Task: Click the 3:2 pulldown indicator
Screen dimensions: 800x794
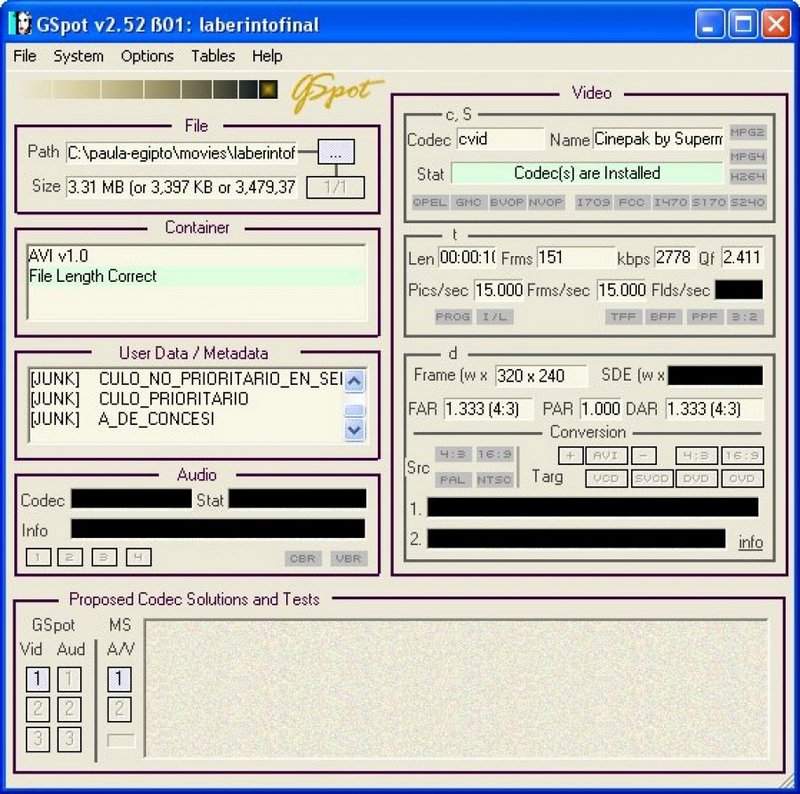Action: pos(745,317)
